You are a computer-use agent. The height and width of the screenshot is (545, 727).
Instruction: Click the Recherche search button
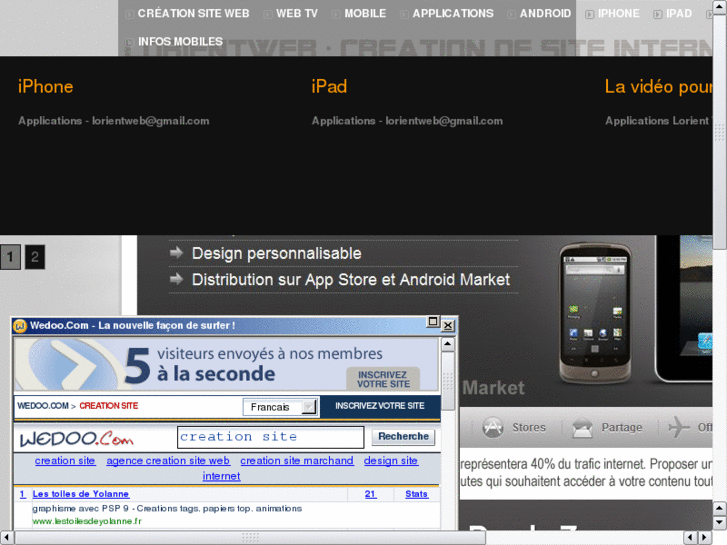[403, 436]
